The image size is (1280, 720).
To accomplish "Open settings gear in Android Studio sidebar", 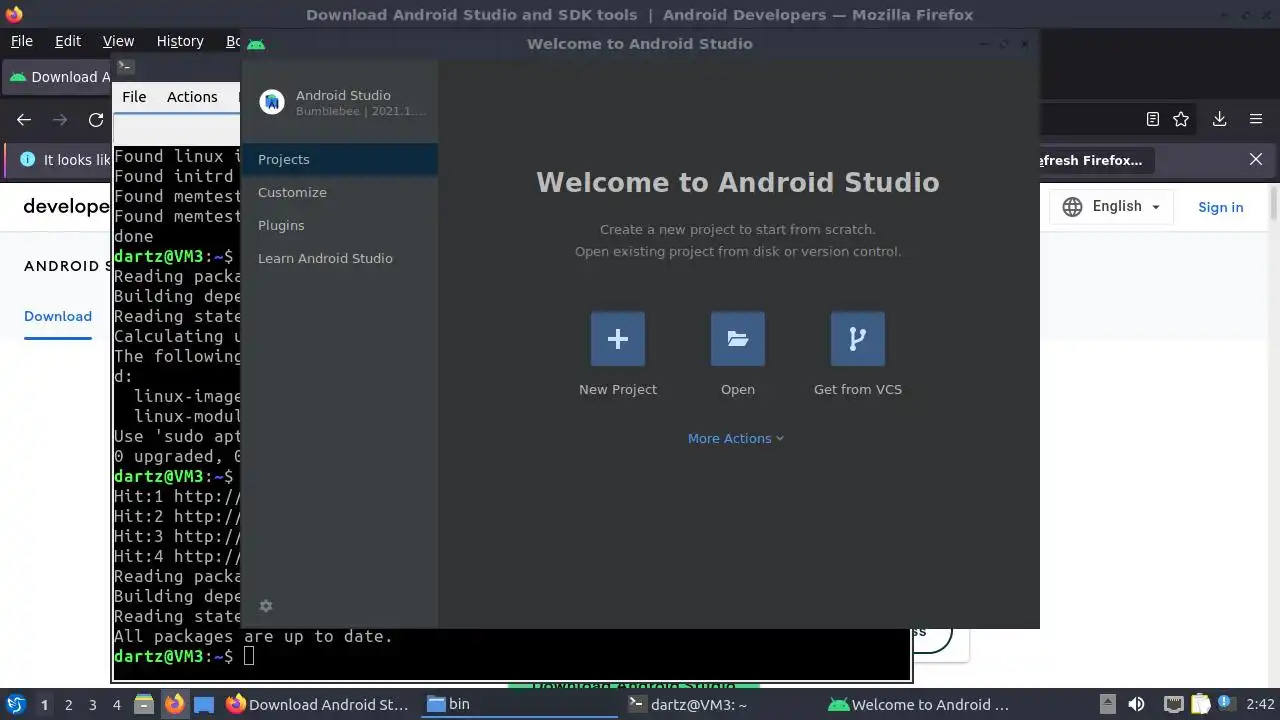I will point(266,606).
